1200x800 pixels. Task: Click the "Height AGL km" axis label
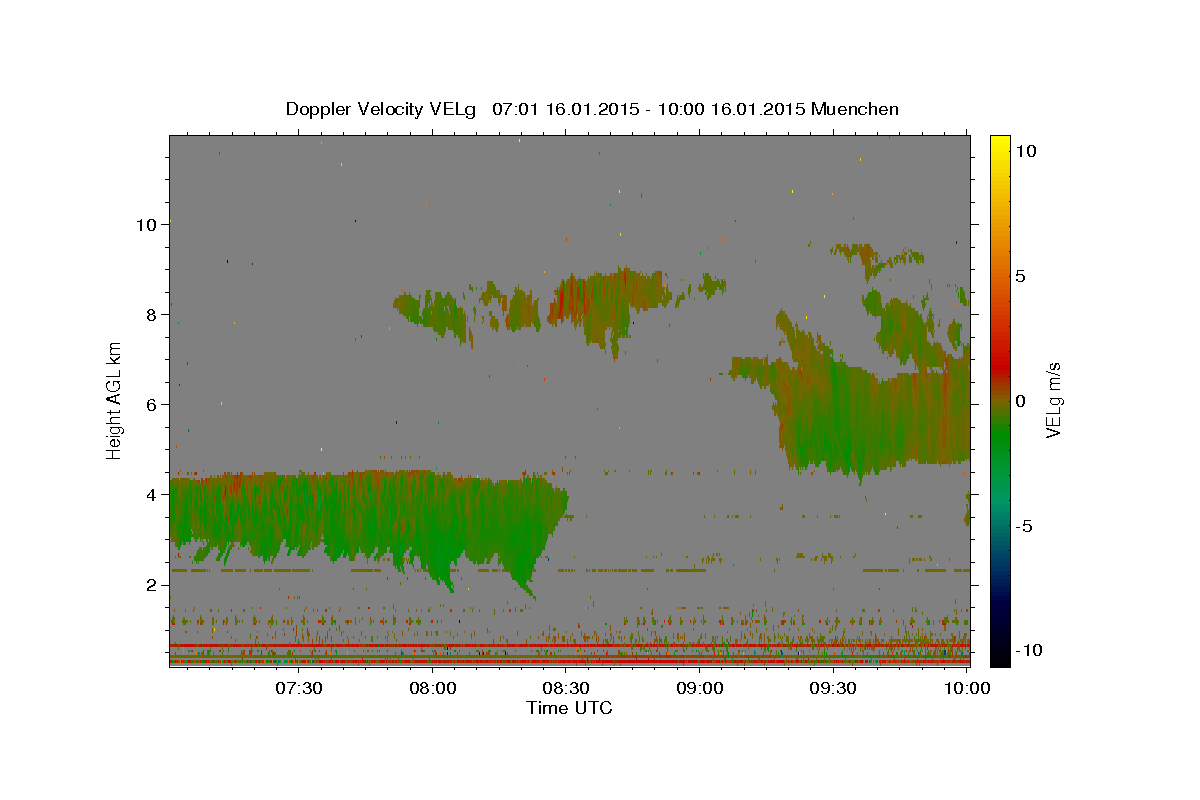click(x=115, y=400)
